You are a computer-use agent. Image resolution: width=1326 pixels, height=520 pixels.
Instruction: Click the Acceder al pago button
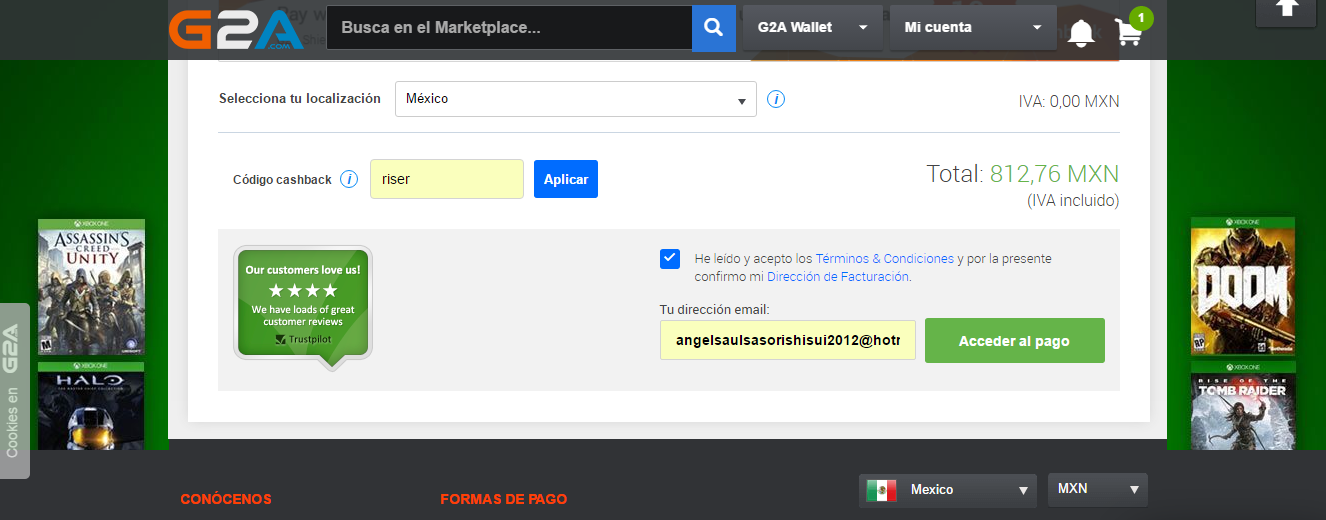point(1014,341)
